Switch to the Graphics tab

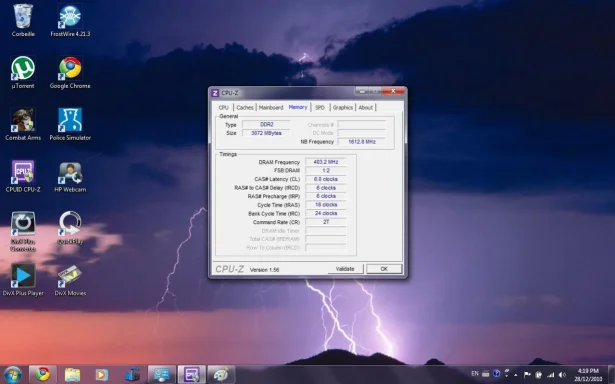tap(343, 107)
